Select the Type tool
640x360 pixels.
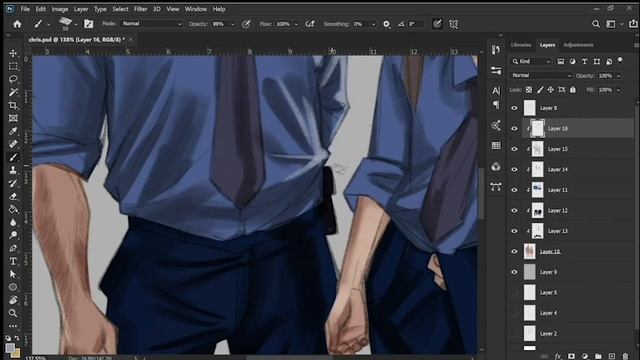[x=13, y=261]
